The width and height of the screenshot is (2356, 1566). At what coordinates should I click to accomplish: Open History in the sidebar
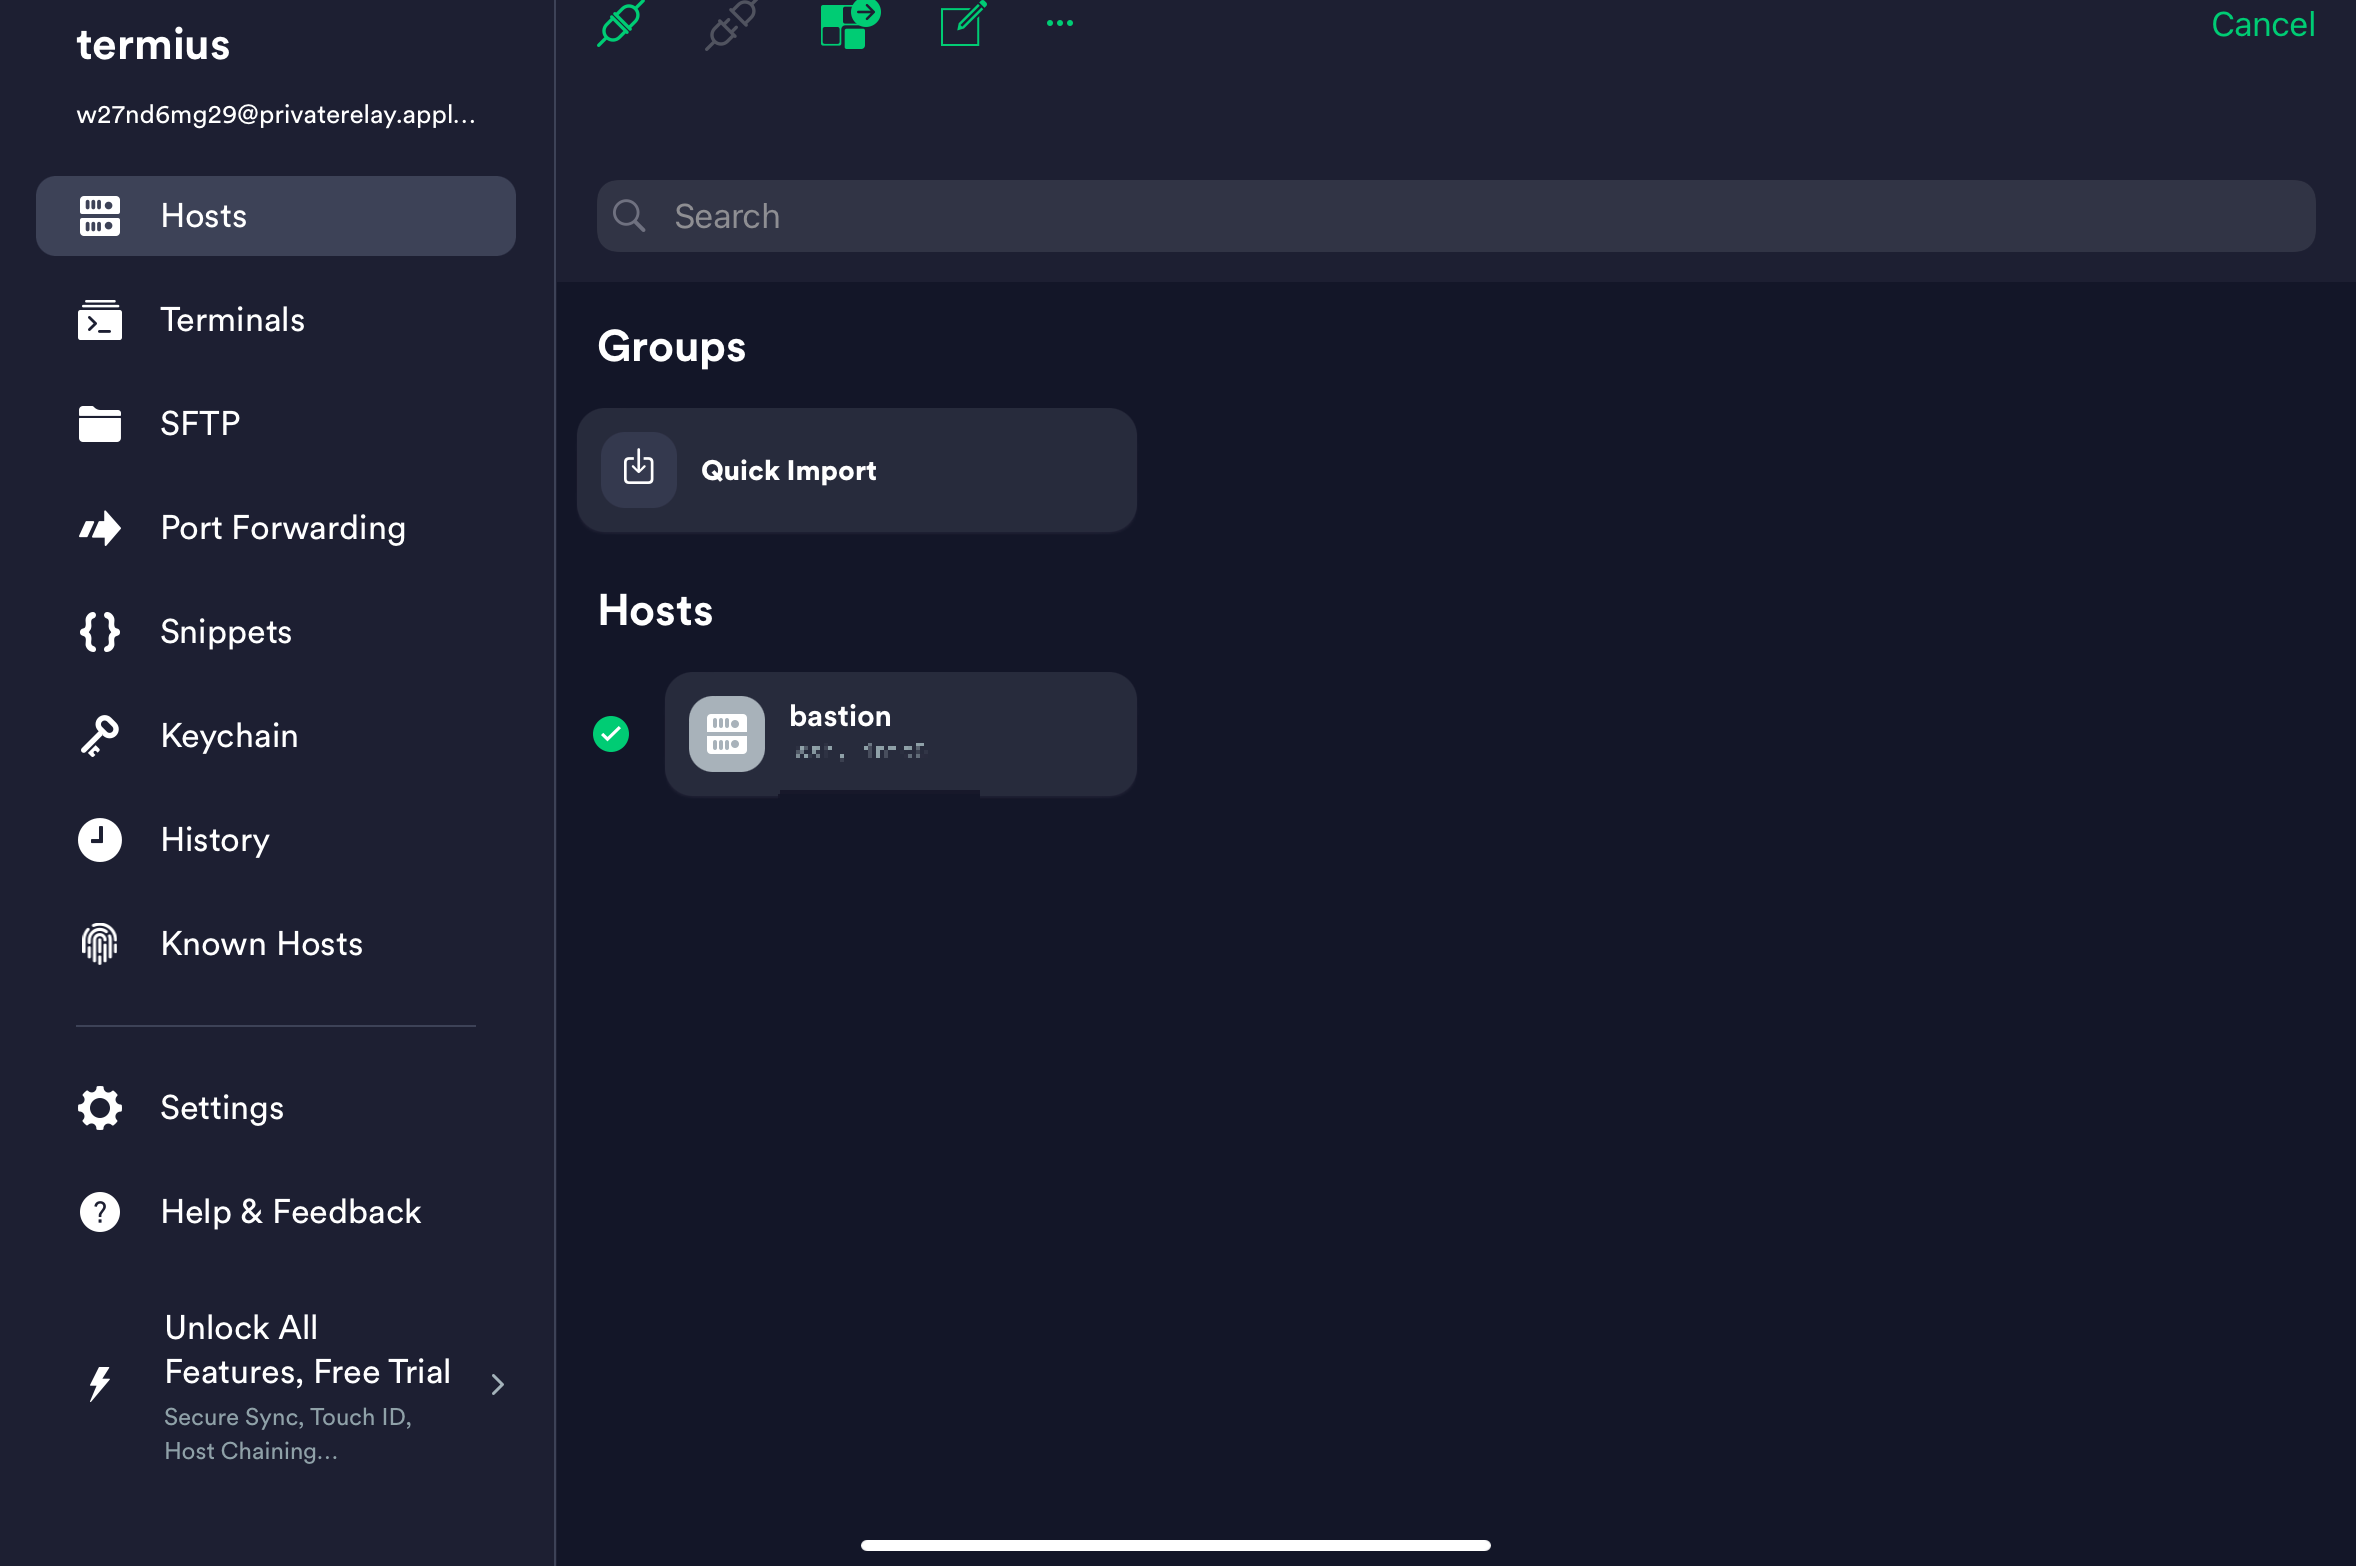pos(276,840)
